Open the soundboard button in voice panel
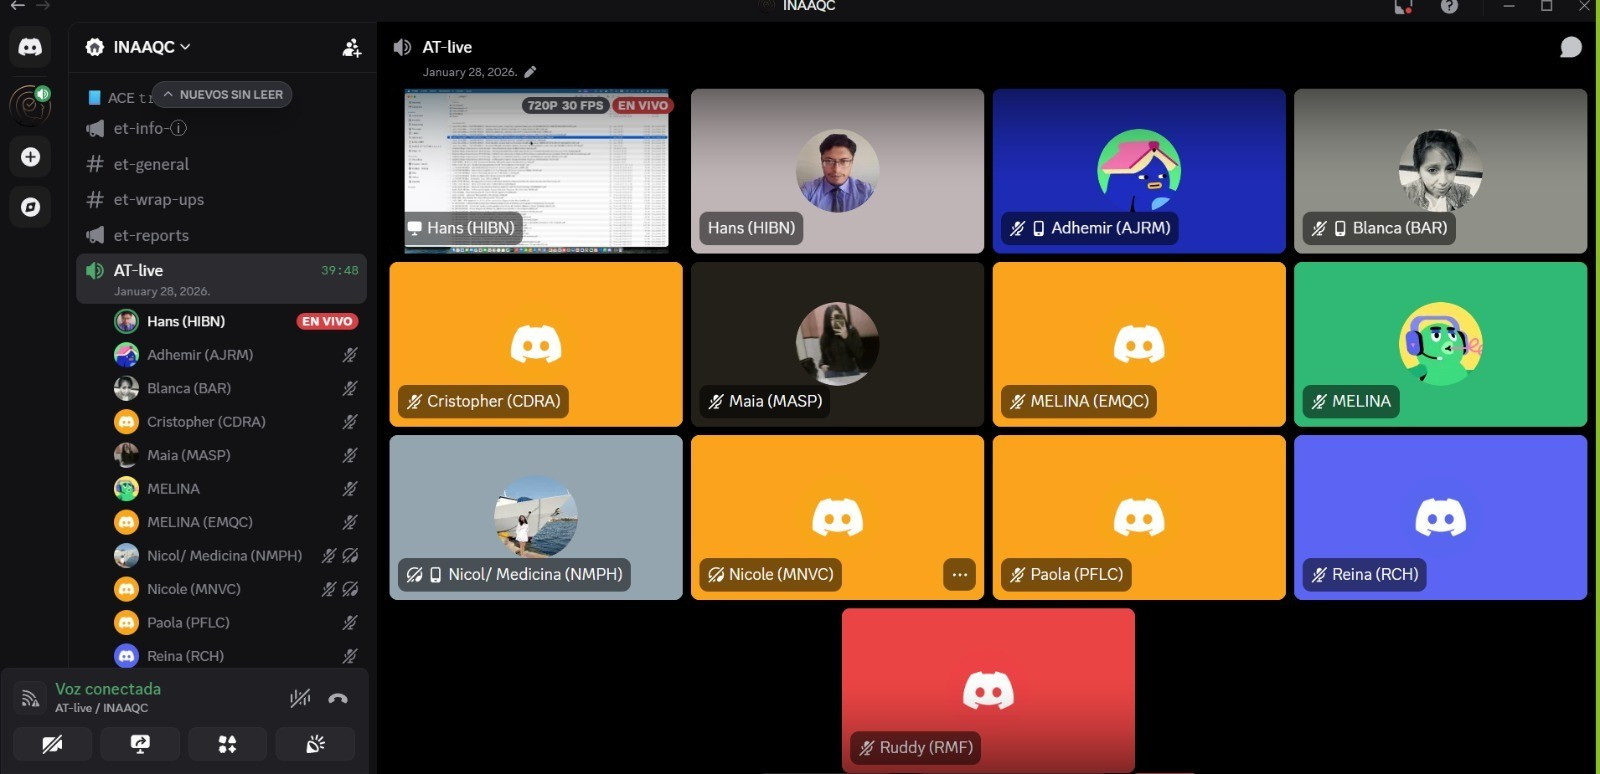Image resolution: width=1600 pixels, height=774 pixels. coord(315,744)
